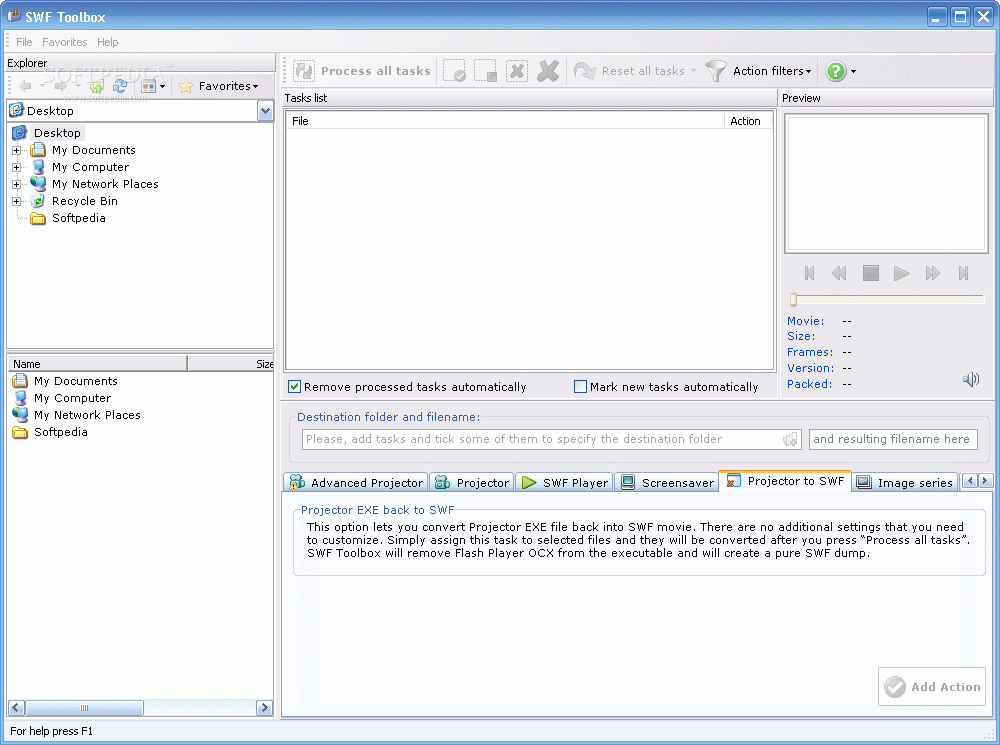Click the preview seek slider handle
This screenshot has height=745, width=1000.
click(x=793, y=299)
